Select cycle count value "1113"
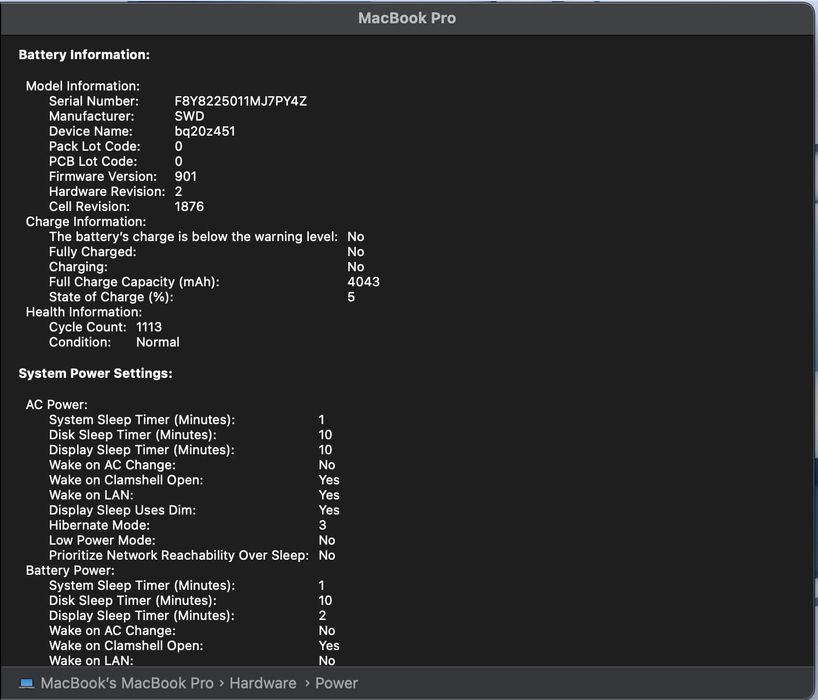This screenshot has height=700, width=818. (x=149, y=328)
